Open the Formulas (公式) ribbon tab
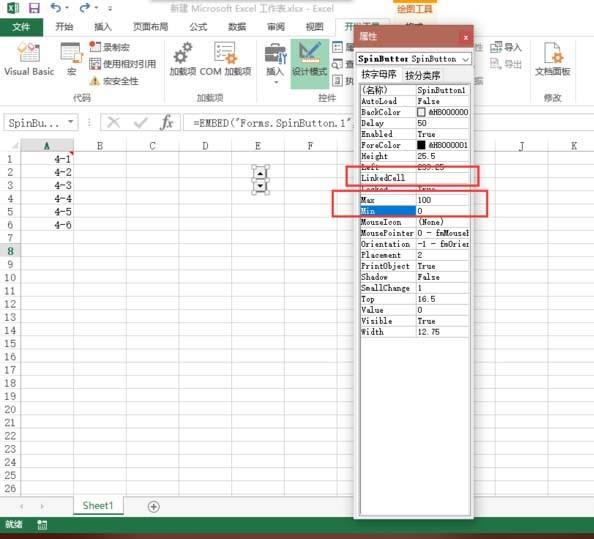594x539 pixels. tap(198, 27)
